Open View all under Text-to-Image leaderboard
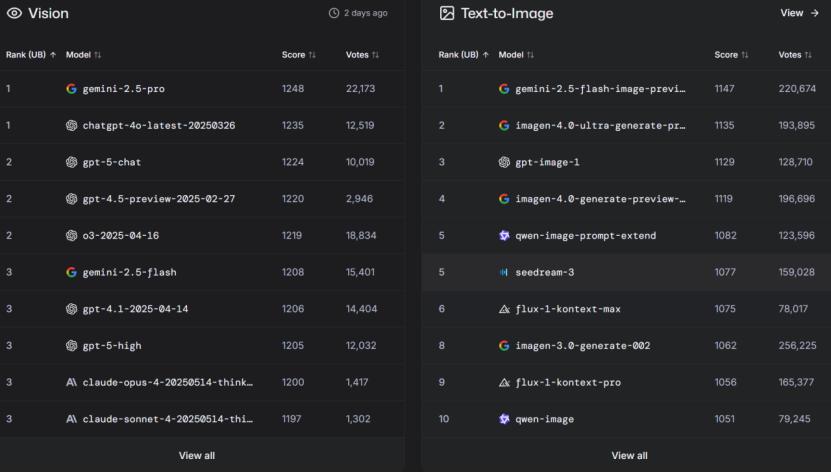 pyautogui.click(x=629, y=455)
